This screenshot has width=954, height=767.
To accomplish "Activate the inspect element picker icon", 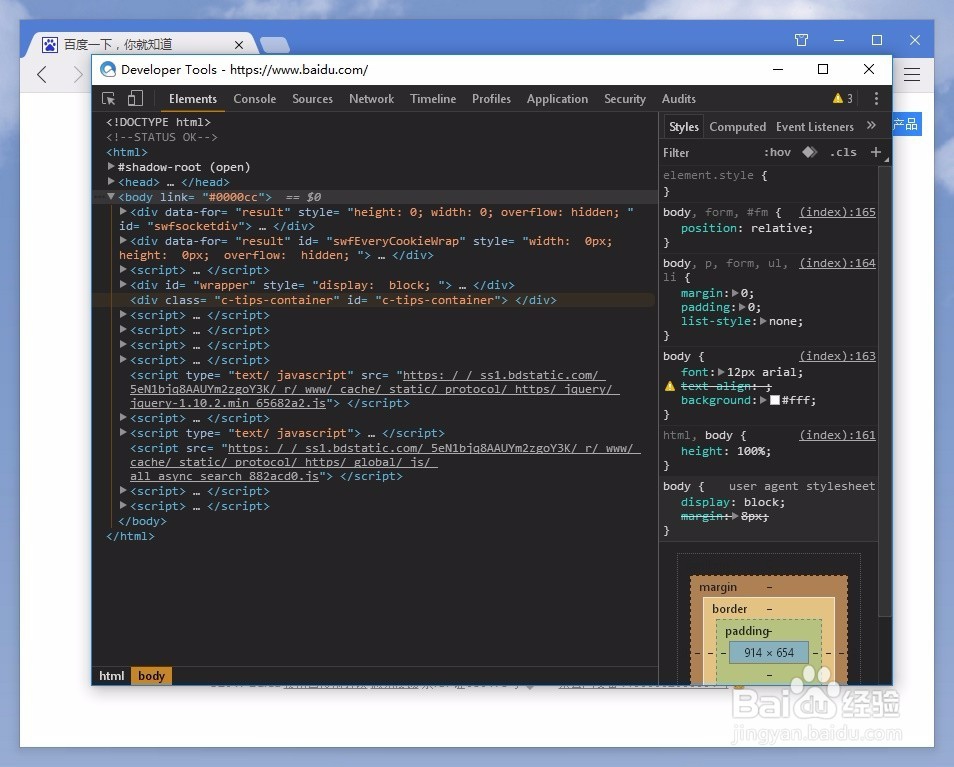I will tap(109, 99).
